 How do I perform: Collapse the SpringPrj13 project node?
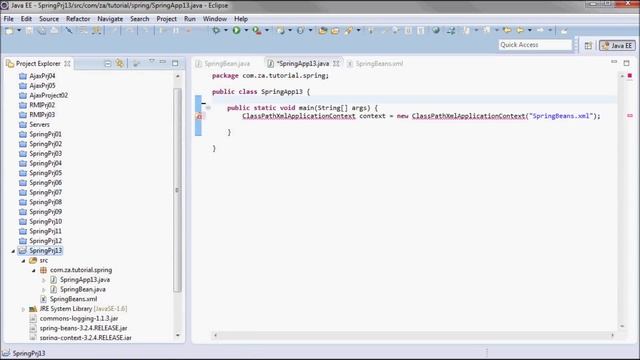pyautogui.click(x=13, y=251)
